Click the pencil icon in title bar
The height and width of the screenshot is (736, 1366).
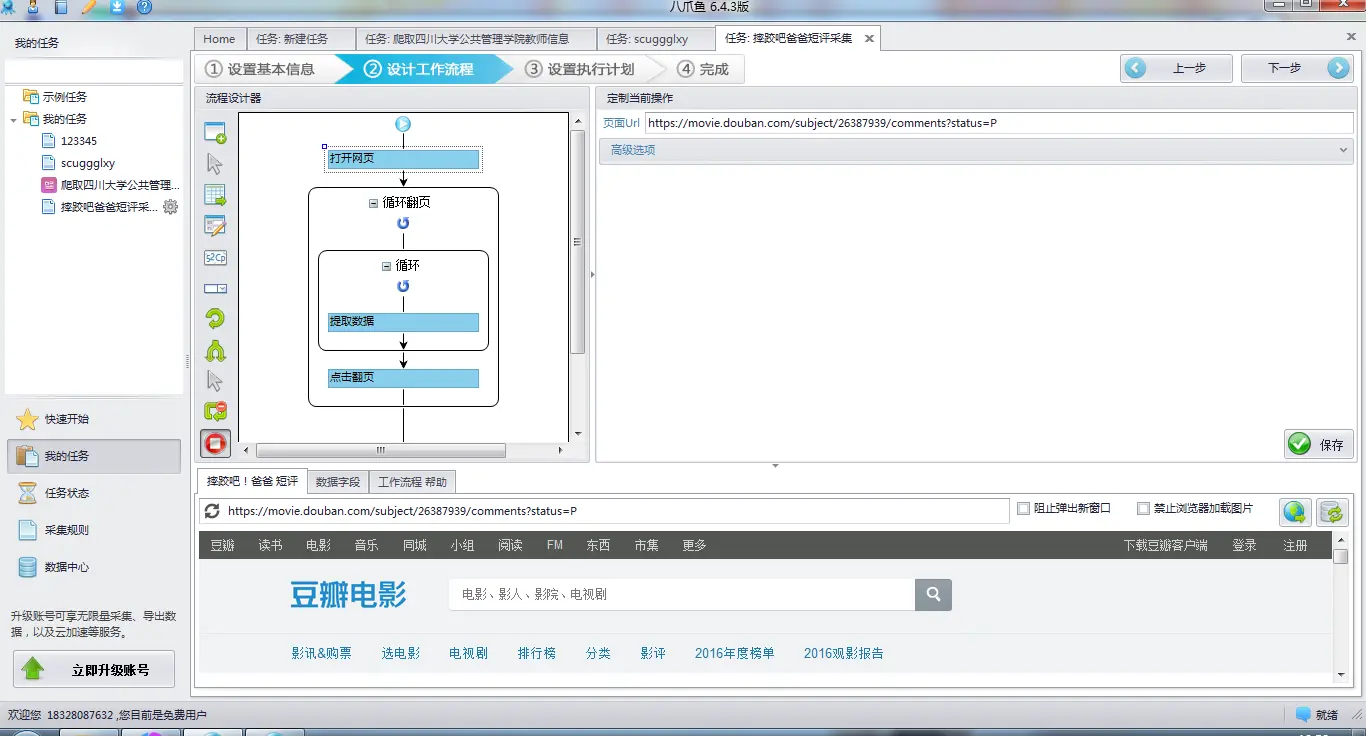click(89, 7)
